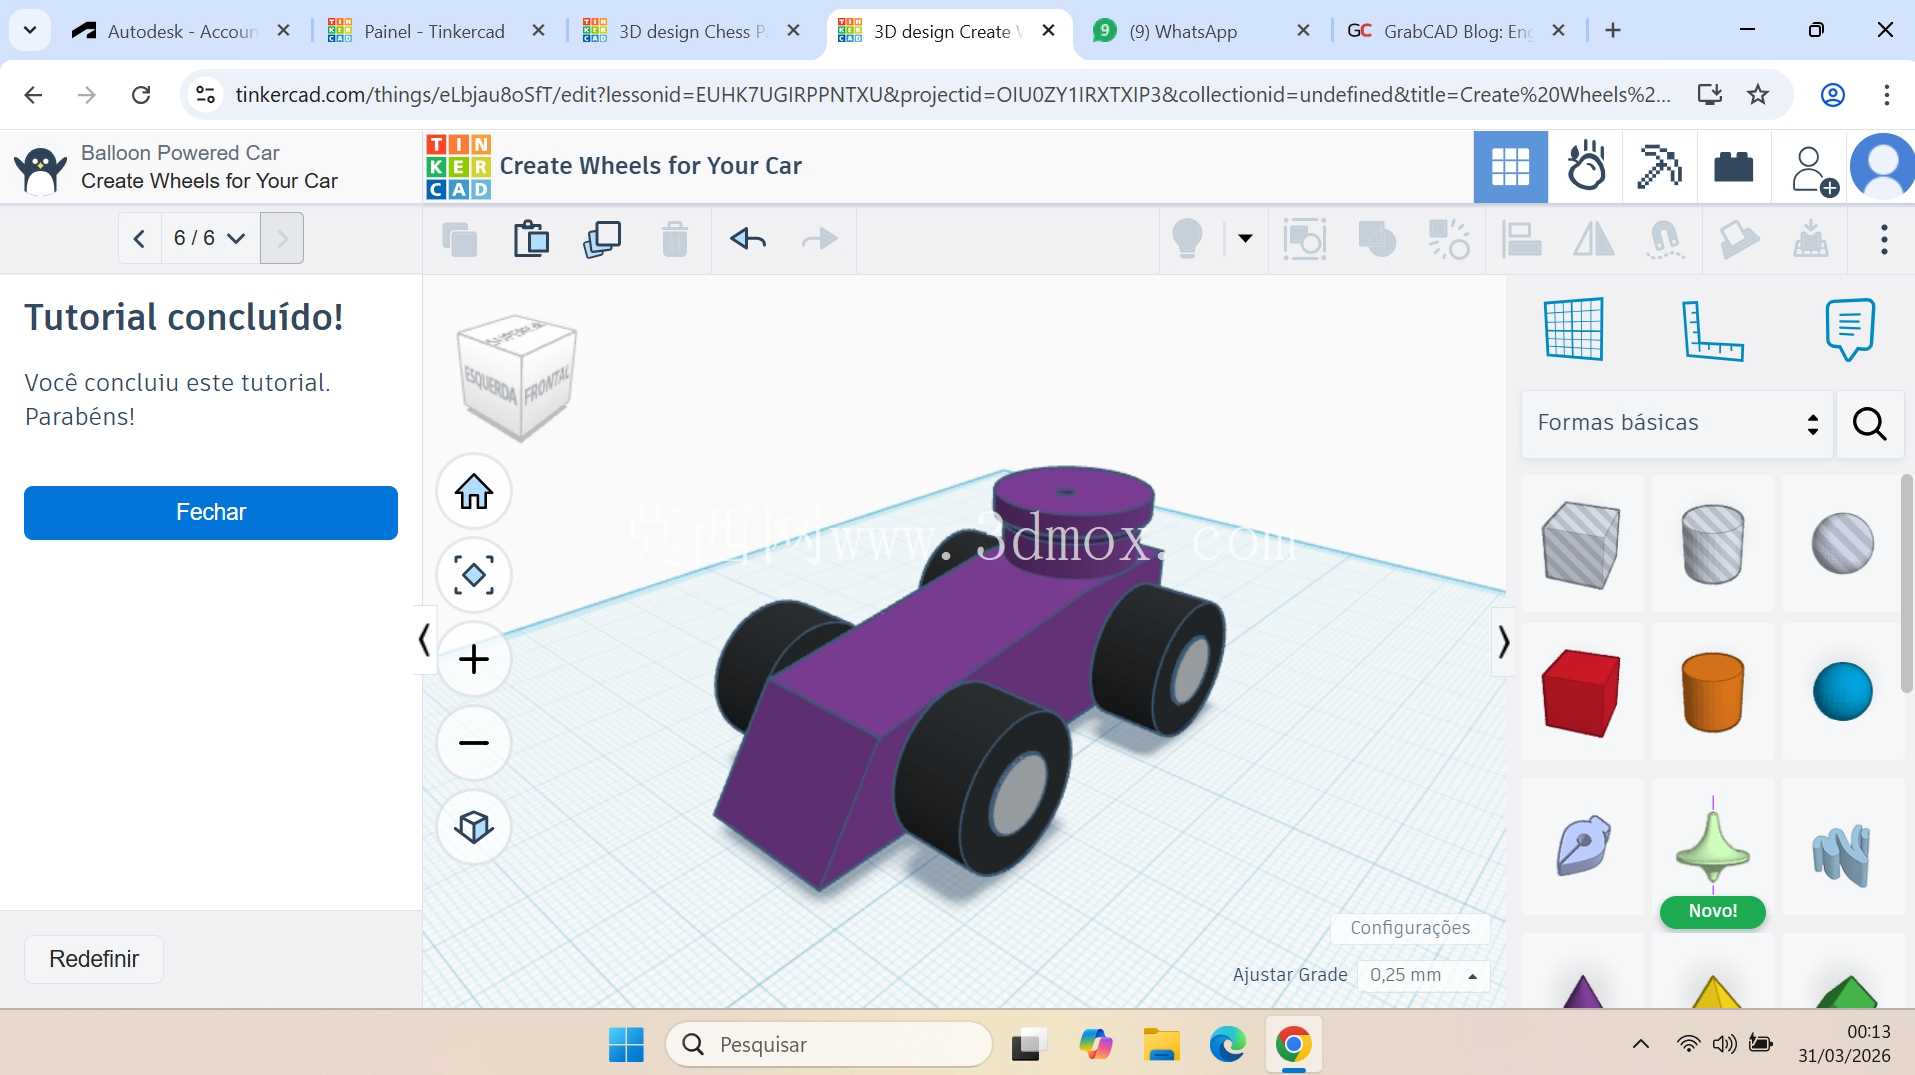Search shapes with magnifier icon

pyautogui.click(x=1869, y=424)
